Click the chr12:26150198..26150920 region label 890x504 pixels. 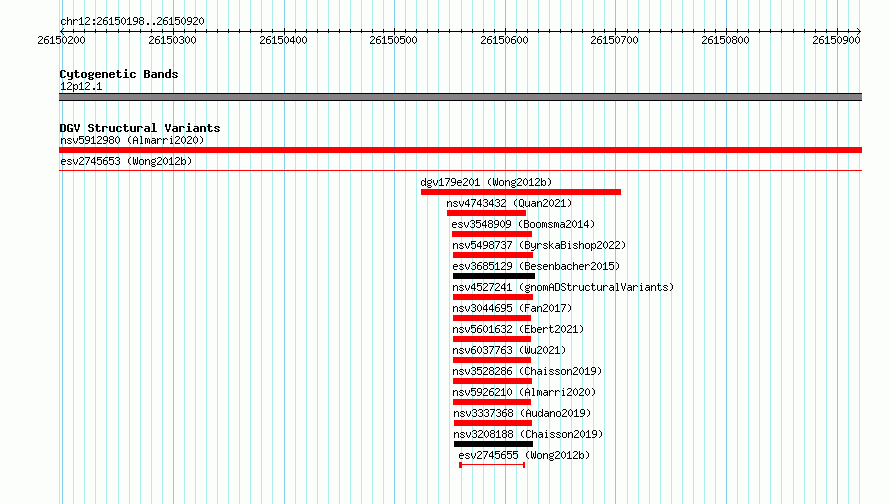coord(132,21)
